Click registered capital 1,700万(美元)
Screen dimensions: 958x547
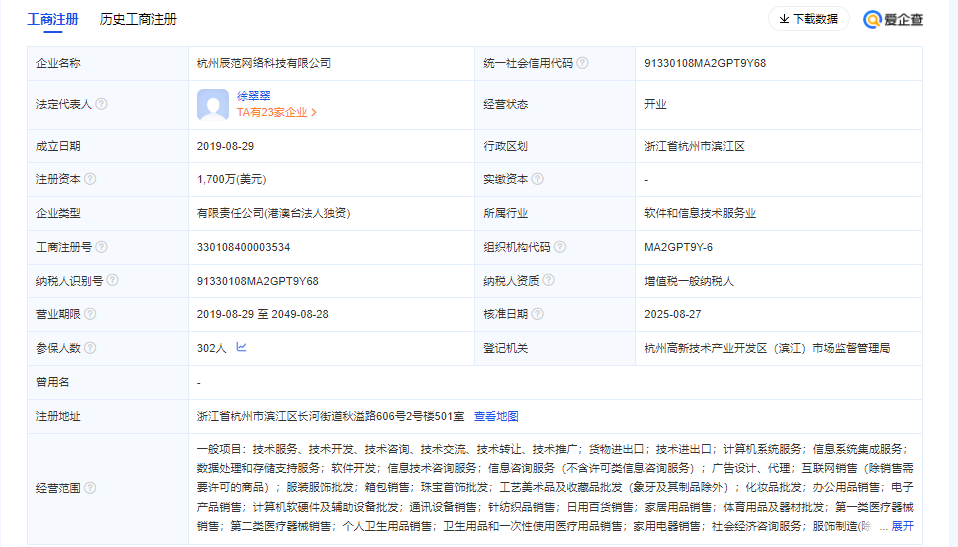pyautogui.click(x=232, y=179)
